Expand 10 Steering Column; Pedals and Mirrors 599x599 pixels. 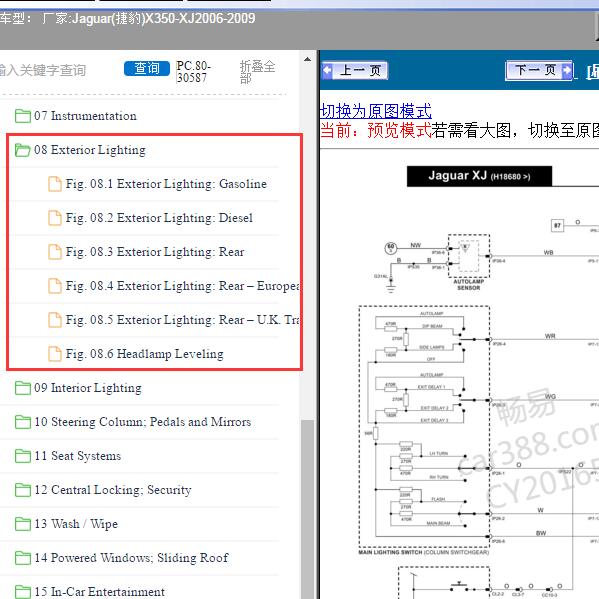tap(142, 422)
